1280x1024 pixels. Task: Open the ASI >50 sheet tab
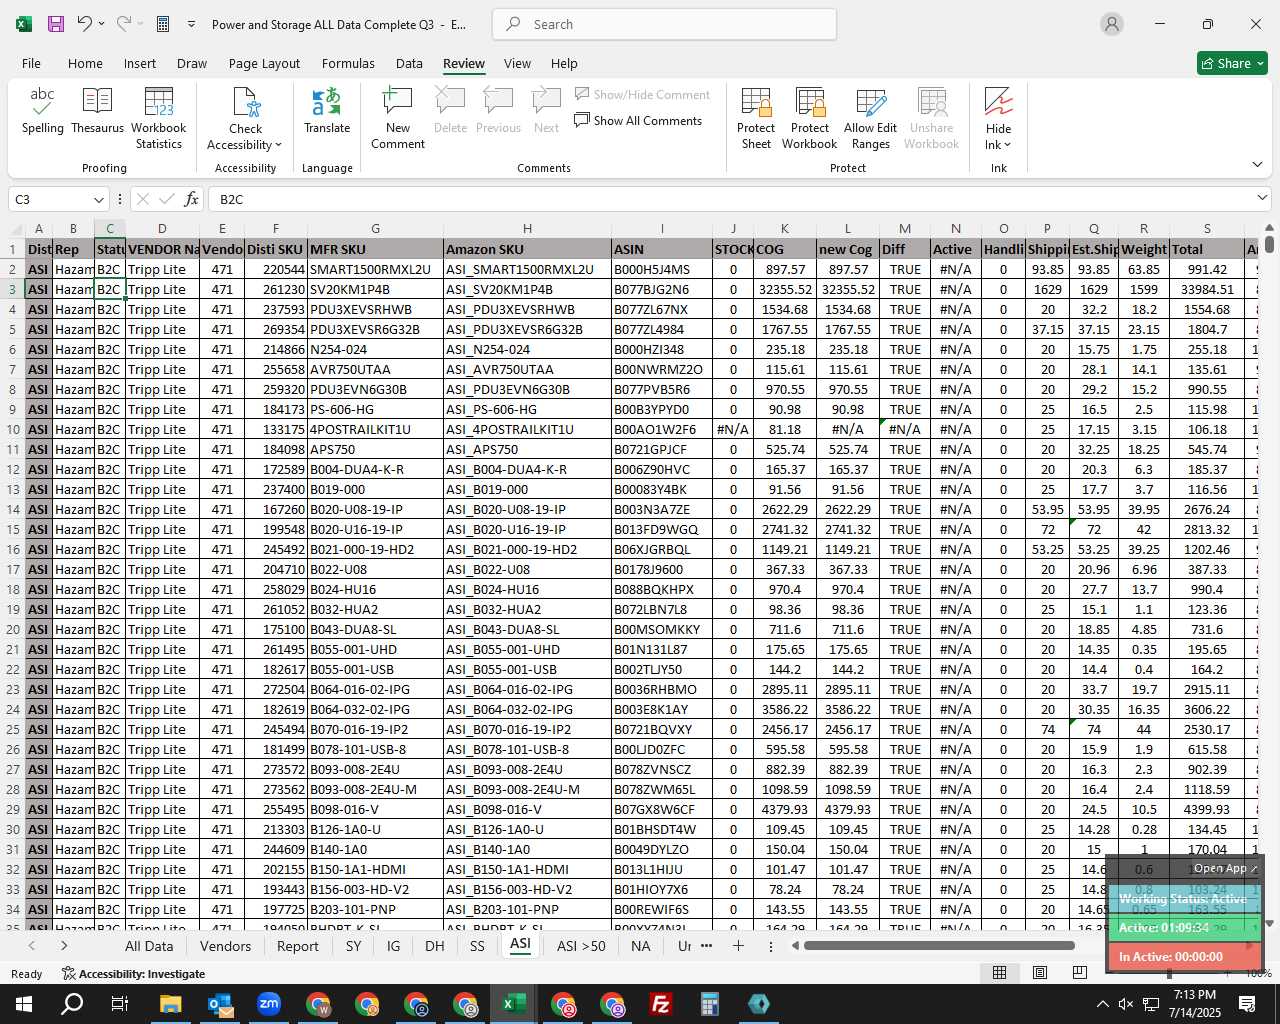pyautogui.click(x=581, y=946)
